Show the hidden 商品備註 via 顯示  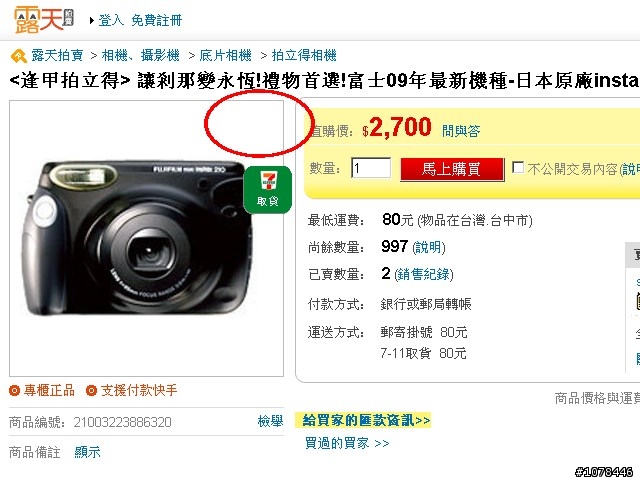click(87, 452)
